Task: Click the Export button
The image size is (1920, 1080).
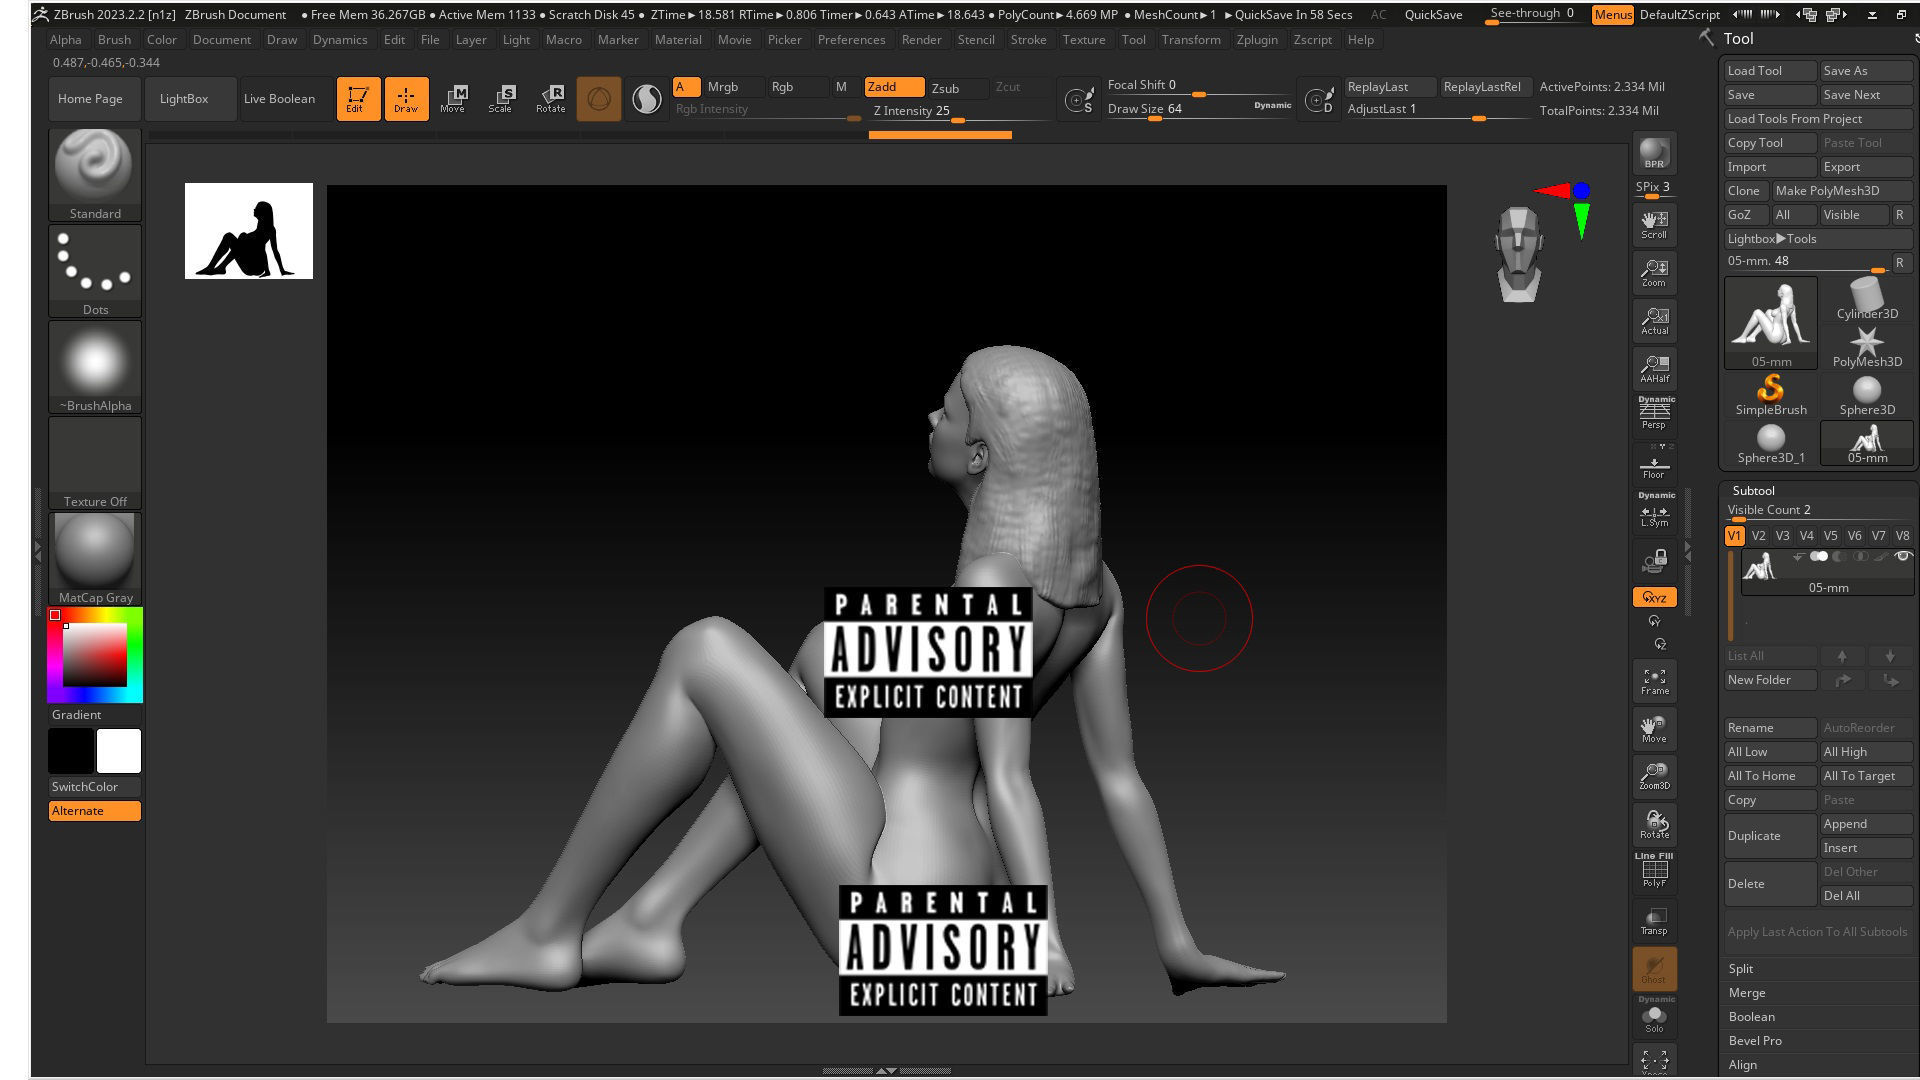Action: 1866,167
